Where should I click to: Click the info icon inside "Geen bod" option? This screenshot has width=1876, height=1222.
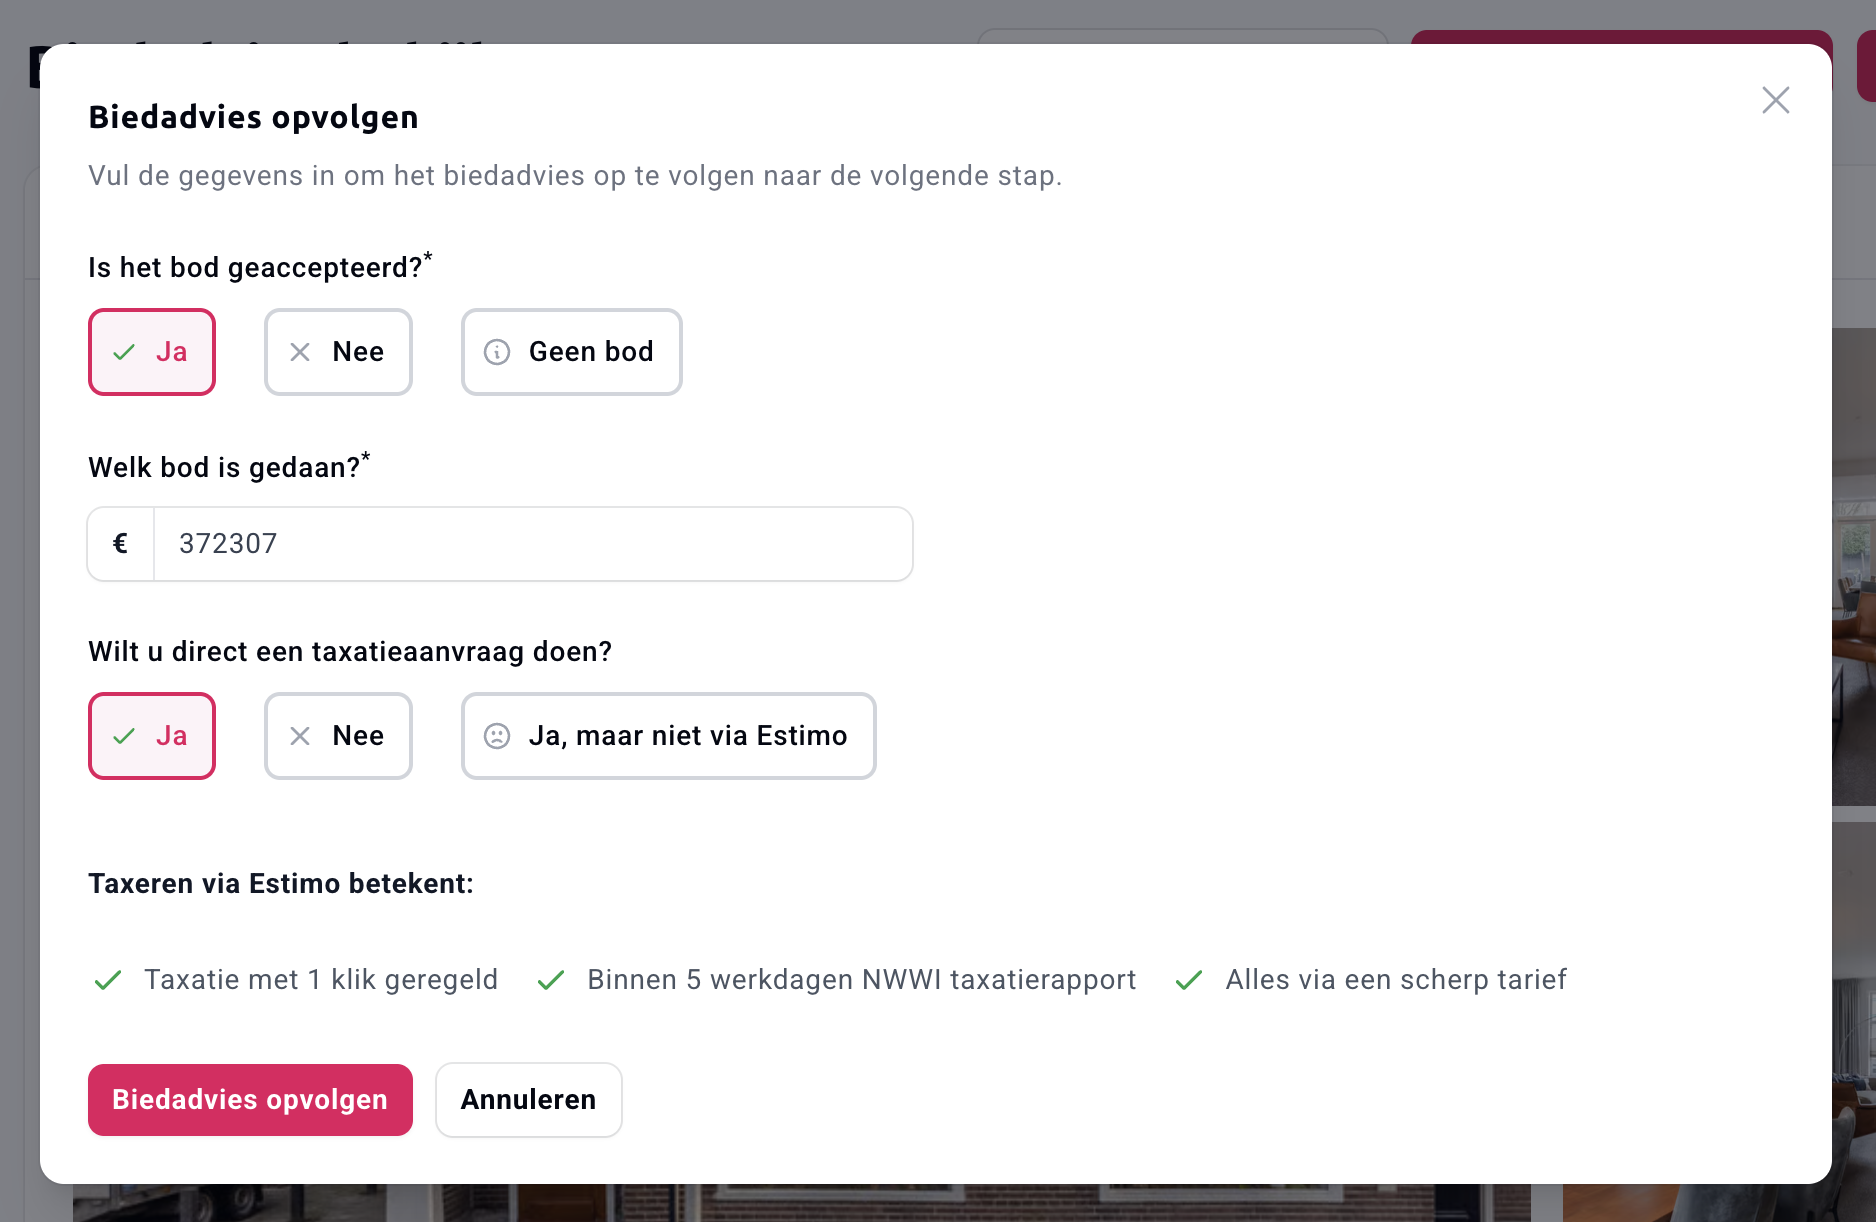[497, 352]
